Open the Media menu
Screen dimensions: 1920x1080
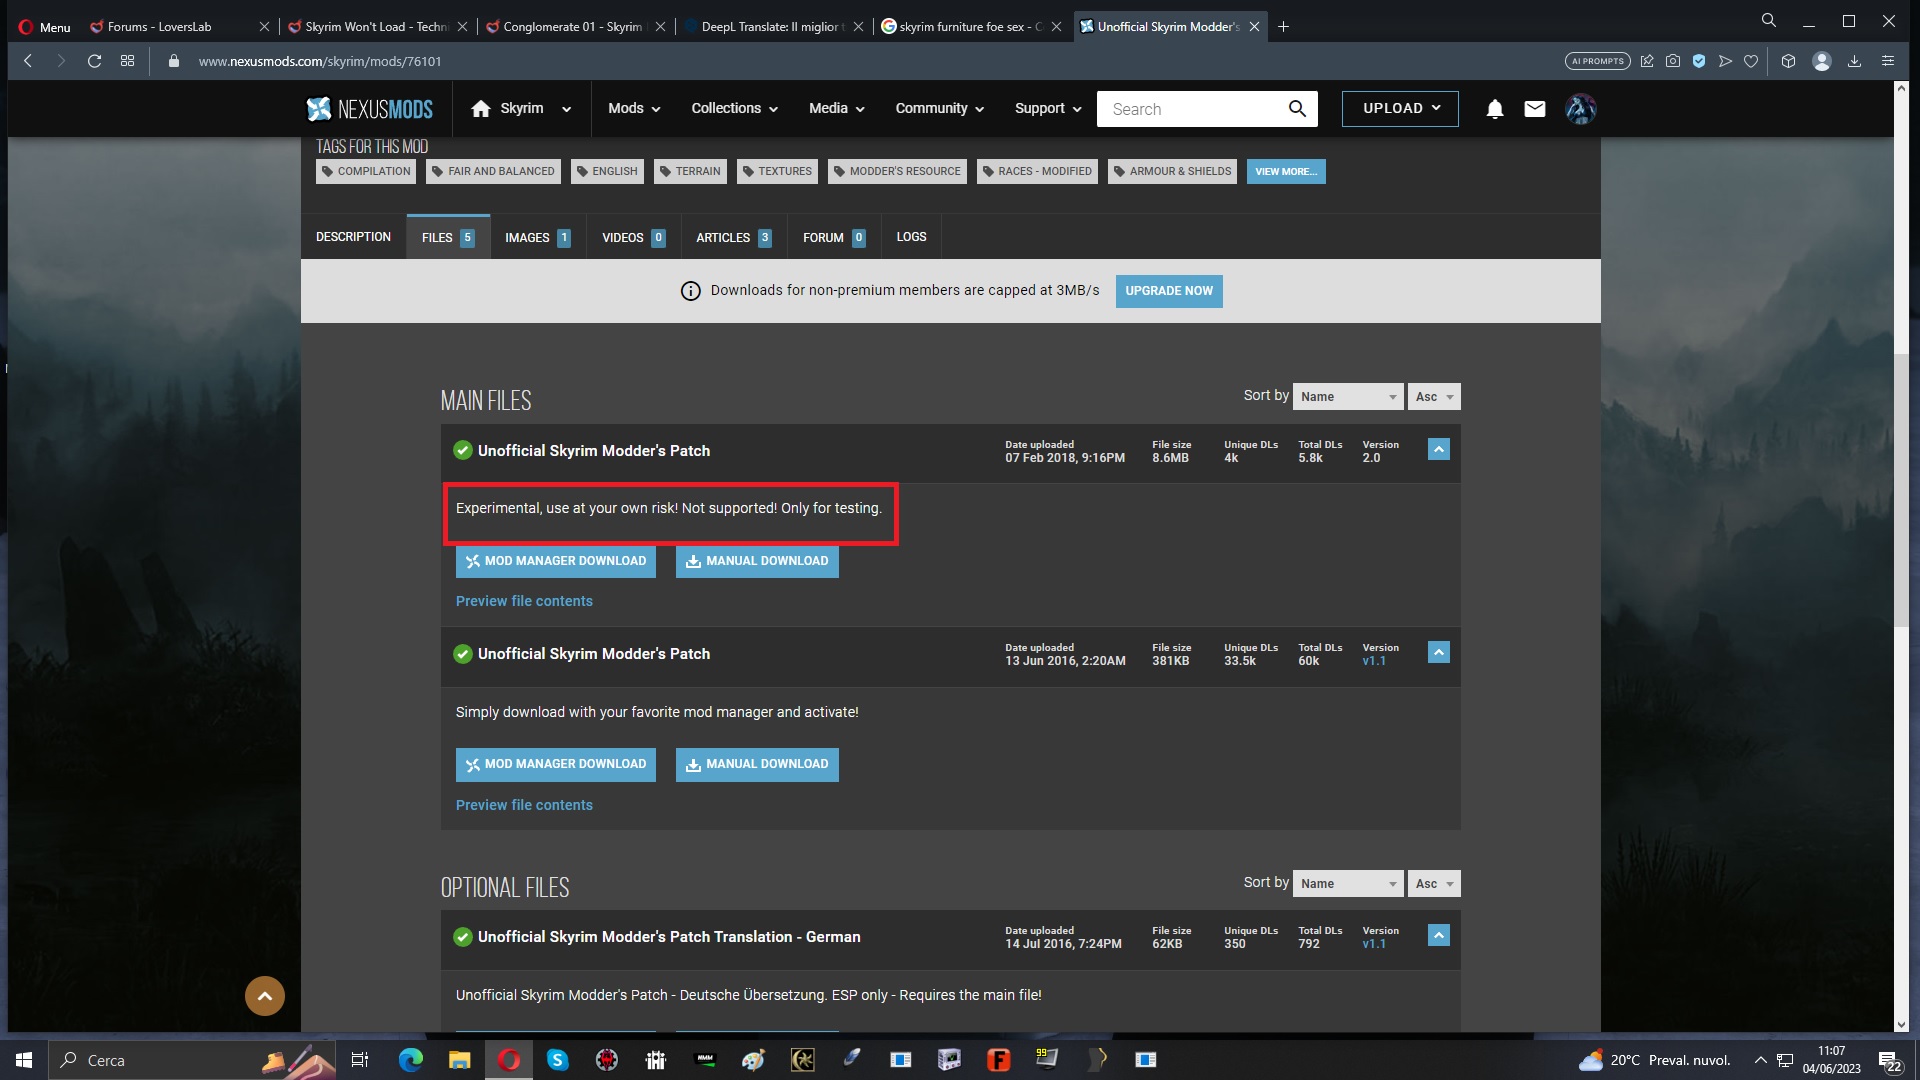coord(836,109)
